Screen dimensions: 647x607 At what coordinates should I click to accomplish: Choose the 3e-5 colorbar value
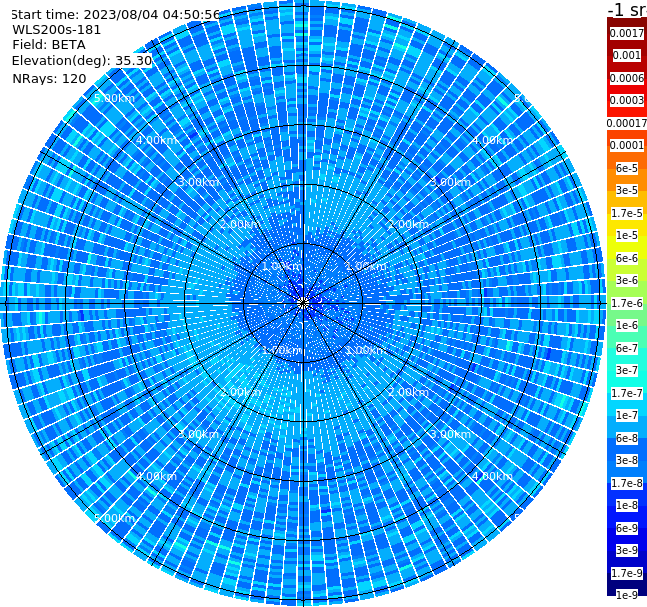[627, 190]
